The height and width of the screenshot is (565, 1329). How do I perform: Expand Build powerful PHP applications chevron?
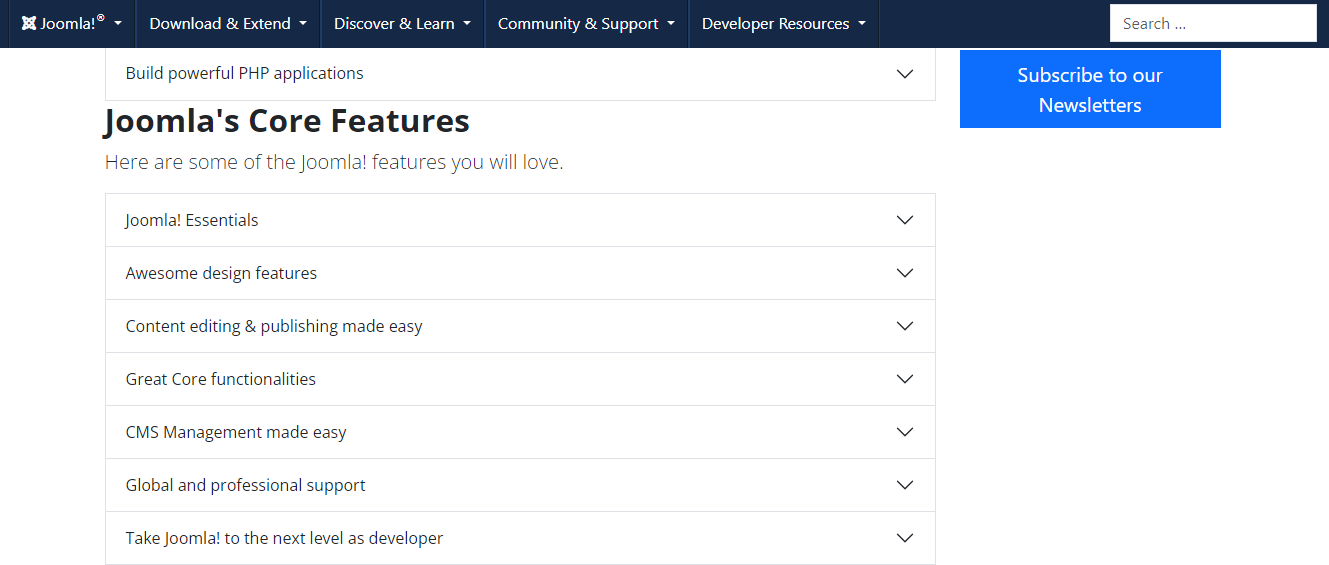(905, 74)
